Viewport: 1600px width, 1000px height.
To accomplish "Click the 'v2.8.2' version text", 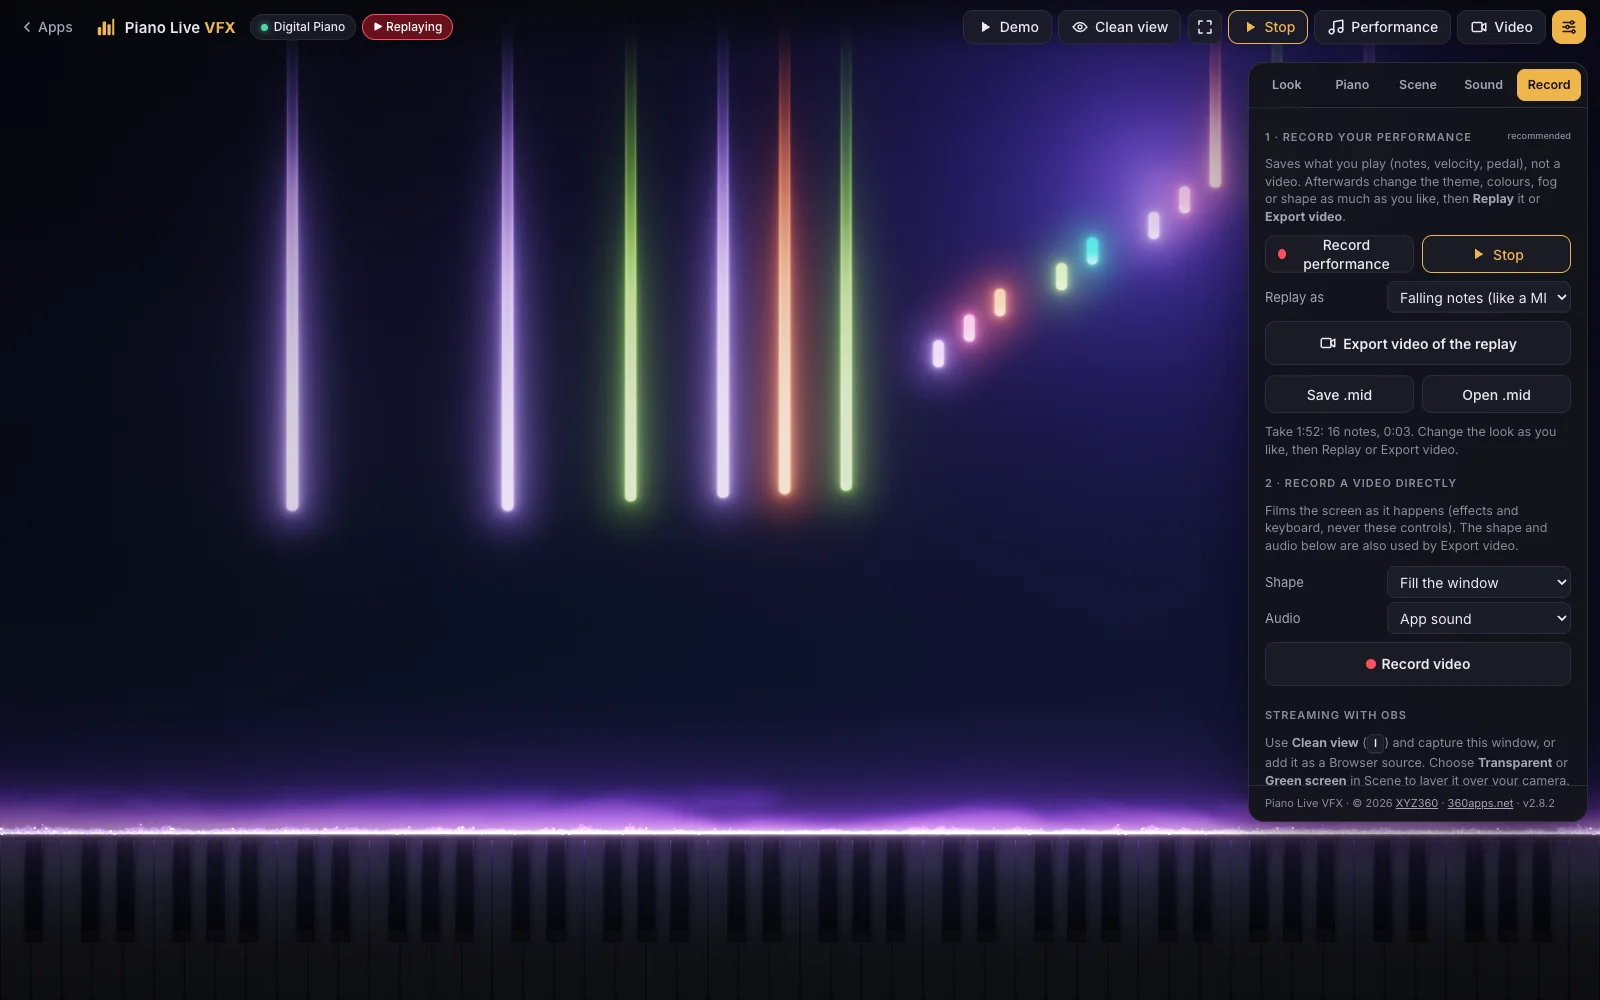I will coord(1538,803).
